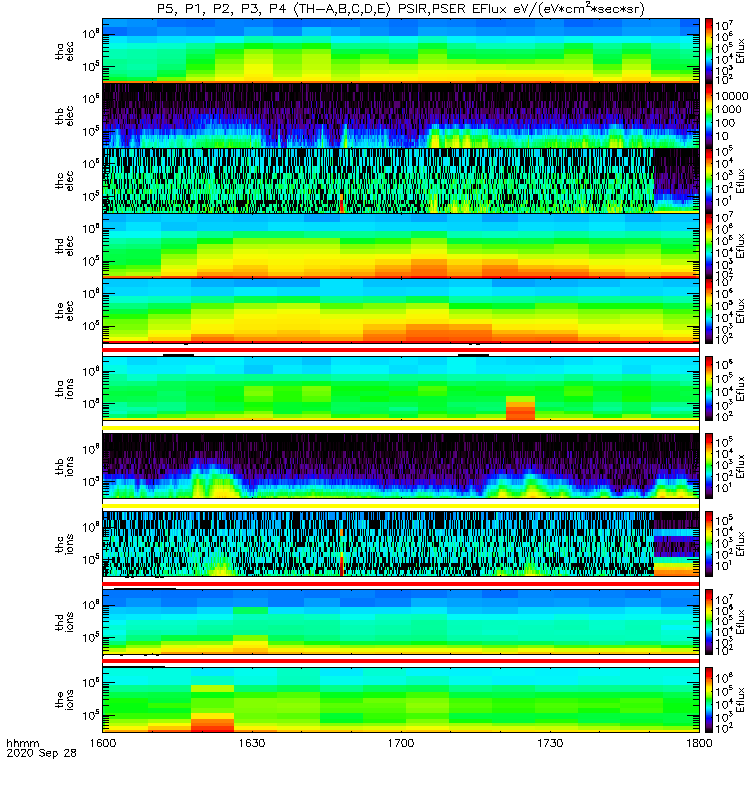Click the thd elec color bar
Viewport: 750px width, 800px height.
pyautogui.click(x=709, y=245)
